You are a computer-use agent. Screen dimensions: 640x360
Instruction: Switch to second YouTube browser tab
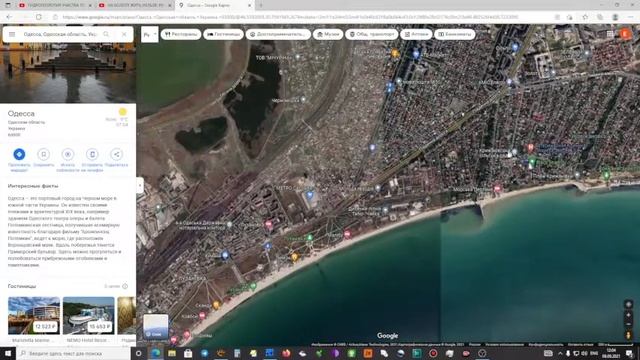135,5
